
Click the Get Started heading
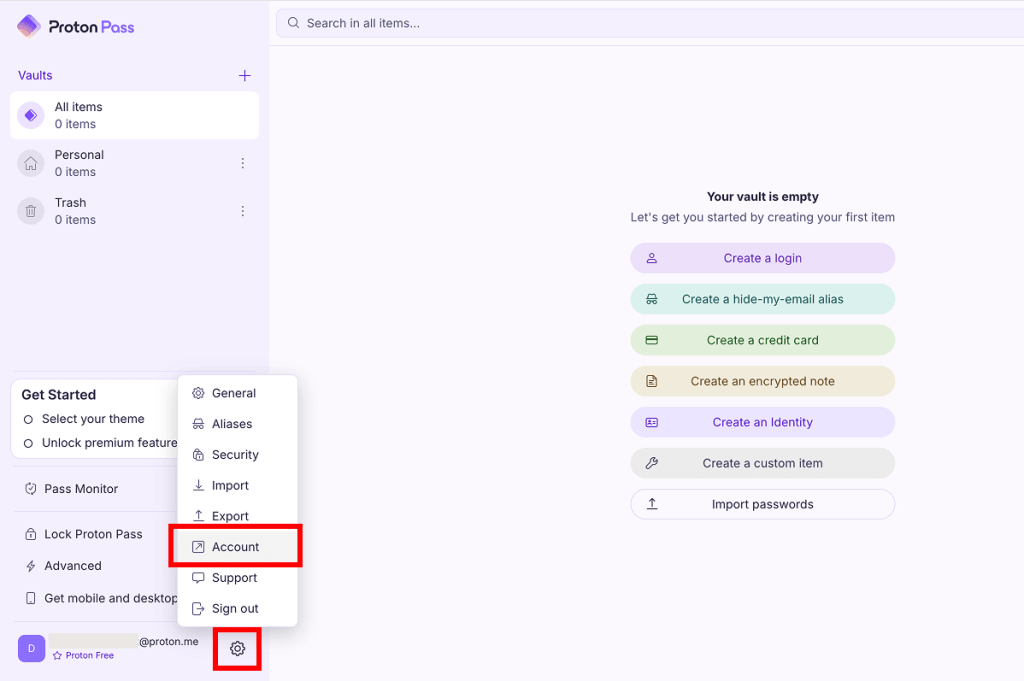[59, 394]
